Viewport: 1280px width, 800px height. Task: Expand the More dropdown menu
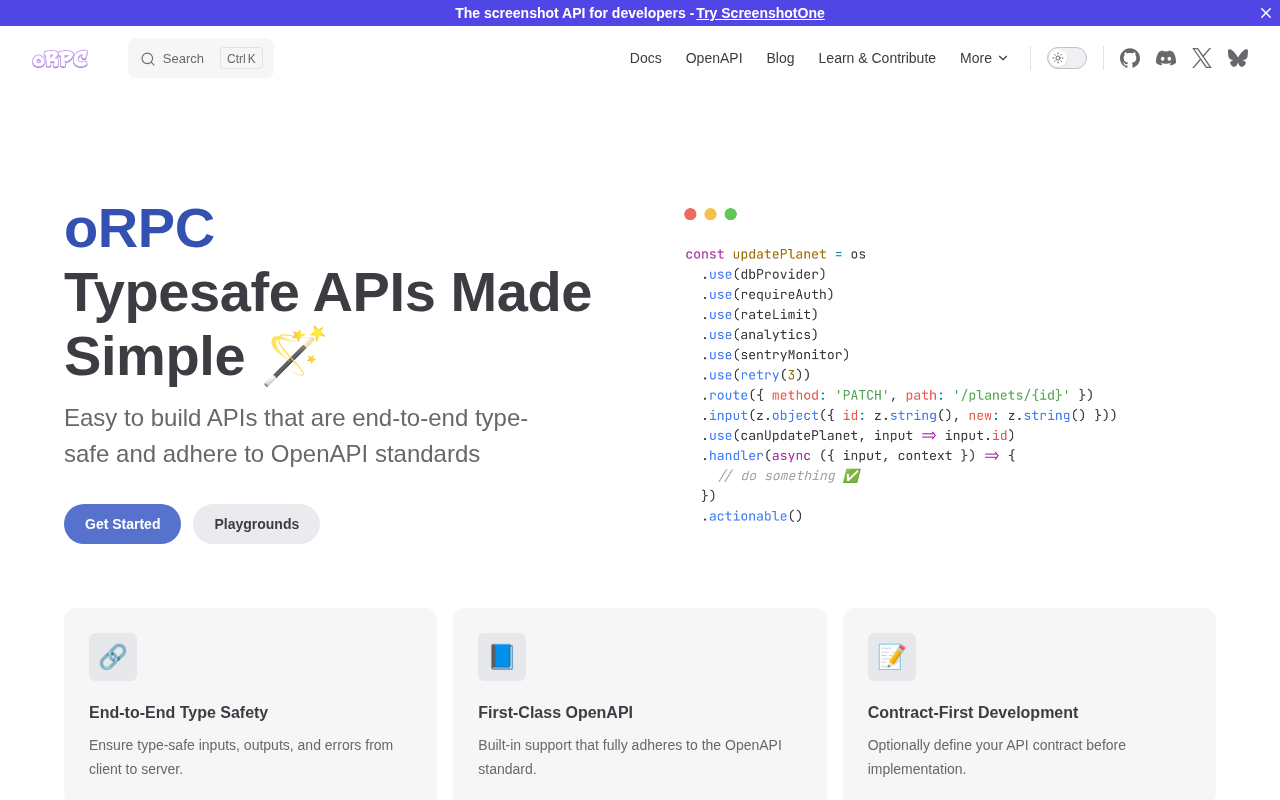click(x=984, y=58)
